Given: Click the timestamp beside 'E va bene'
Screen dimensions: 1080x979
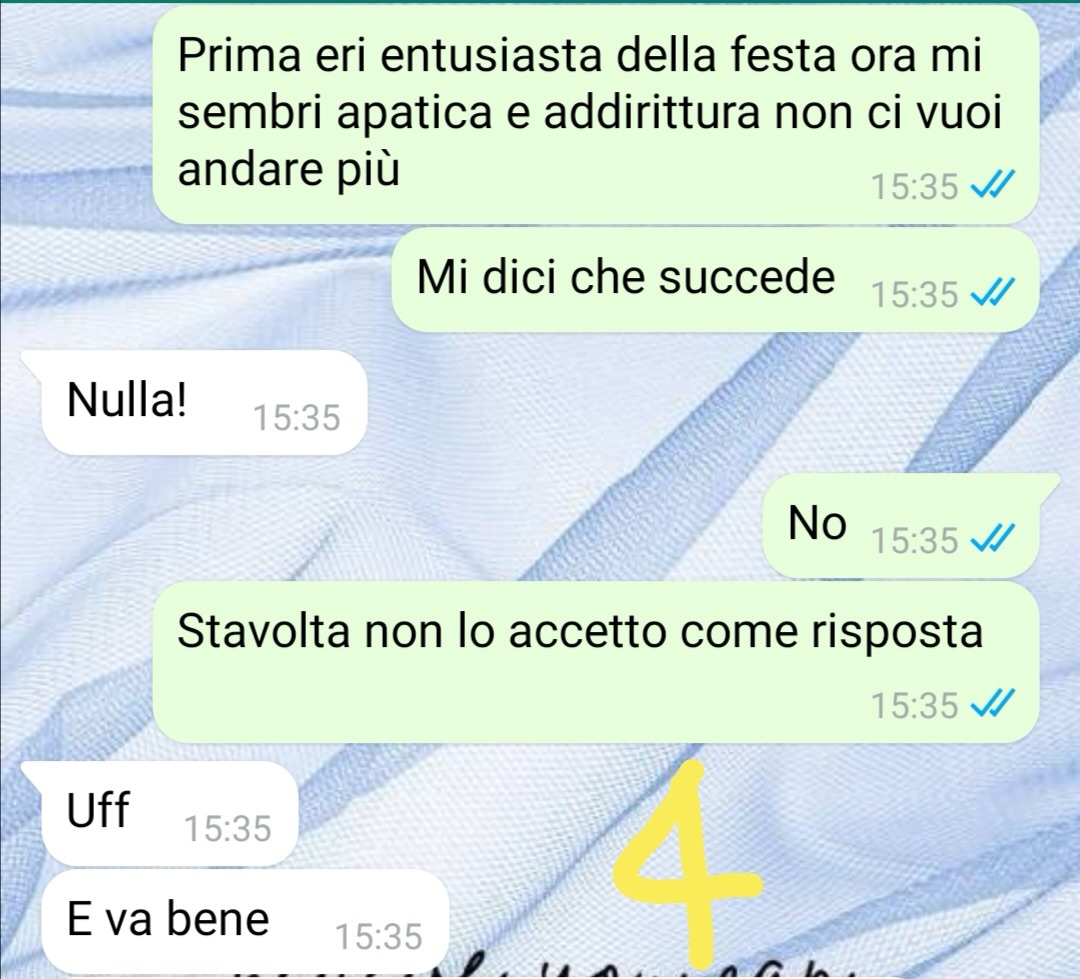Looking at the screenshot, I should (x=379, y=937).
